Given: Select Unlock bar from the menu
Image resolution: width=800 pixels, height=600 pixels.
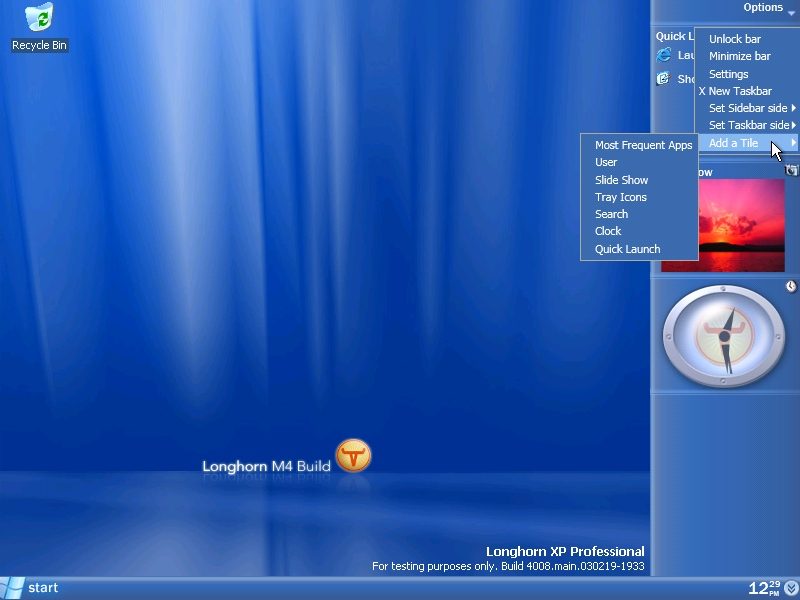Looking at the screenshot, I should pos(747,39).
